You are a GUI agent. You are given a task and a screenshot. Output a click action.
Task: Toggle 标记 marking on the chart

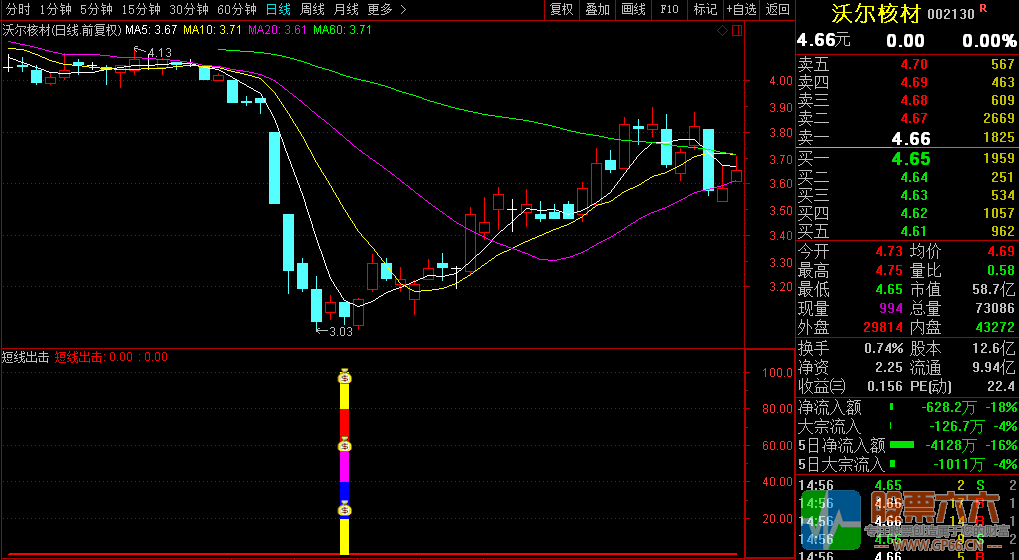(x=705, y=9)
